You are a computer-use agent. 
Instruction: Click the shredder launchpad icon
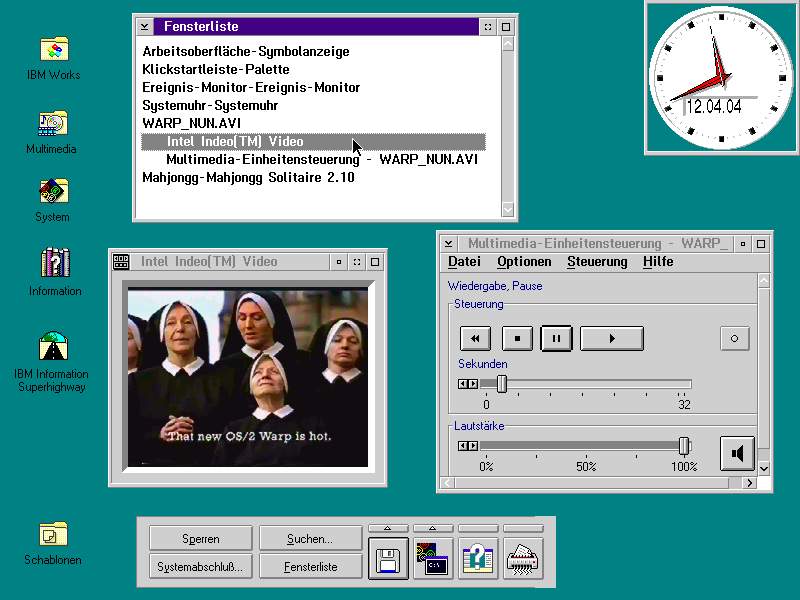click(x=523, y=558)
